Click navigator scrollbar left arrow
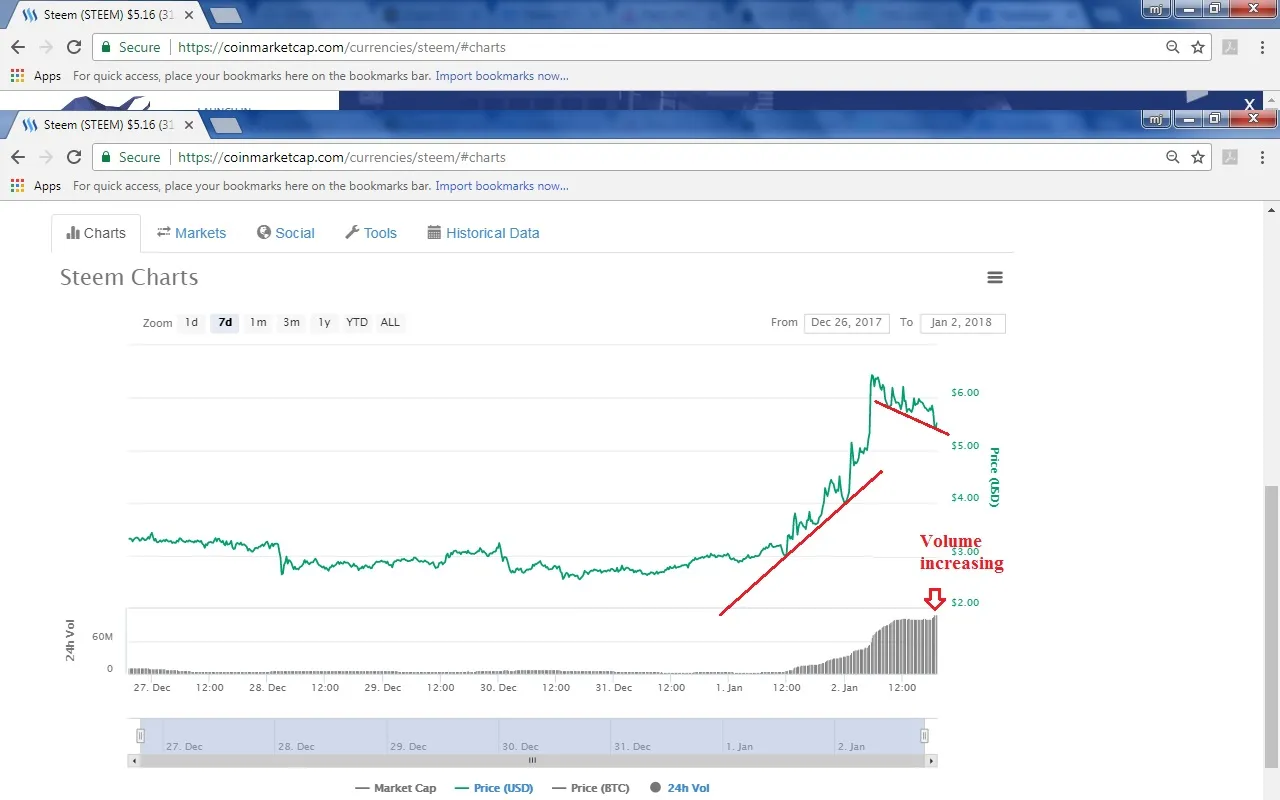This screenshot has height=800, width=1280. coord(133,761)
